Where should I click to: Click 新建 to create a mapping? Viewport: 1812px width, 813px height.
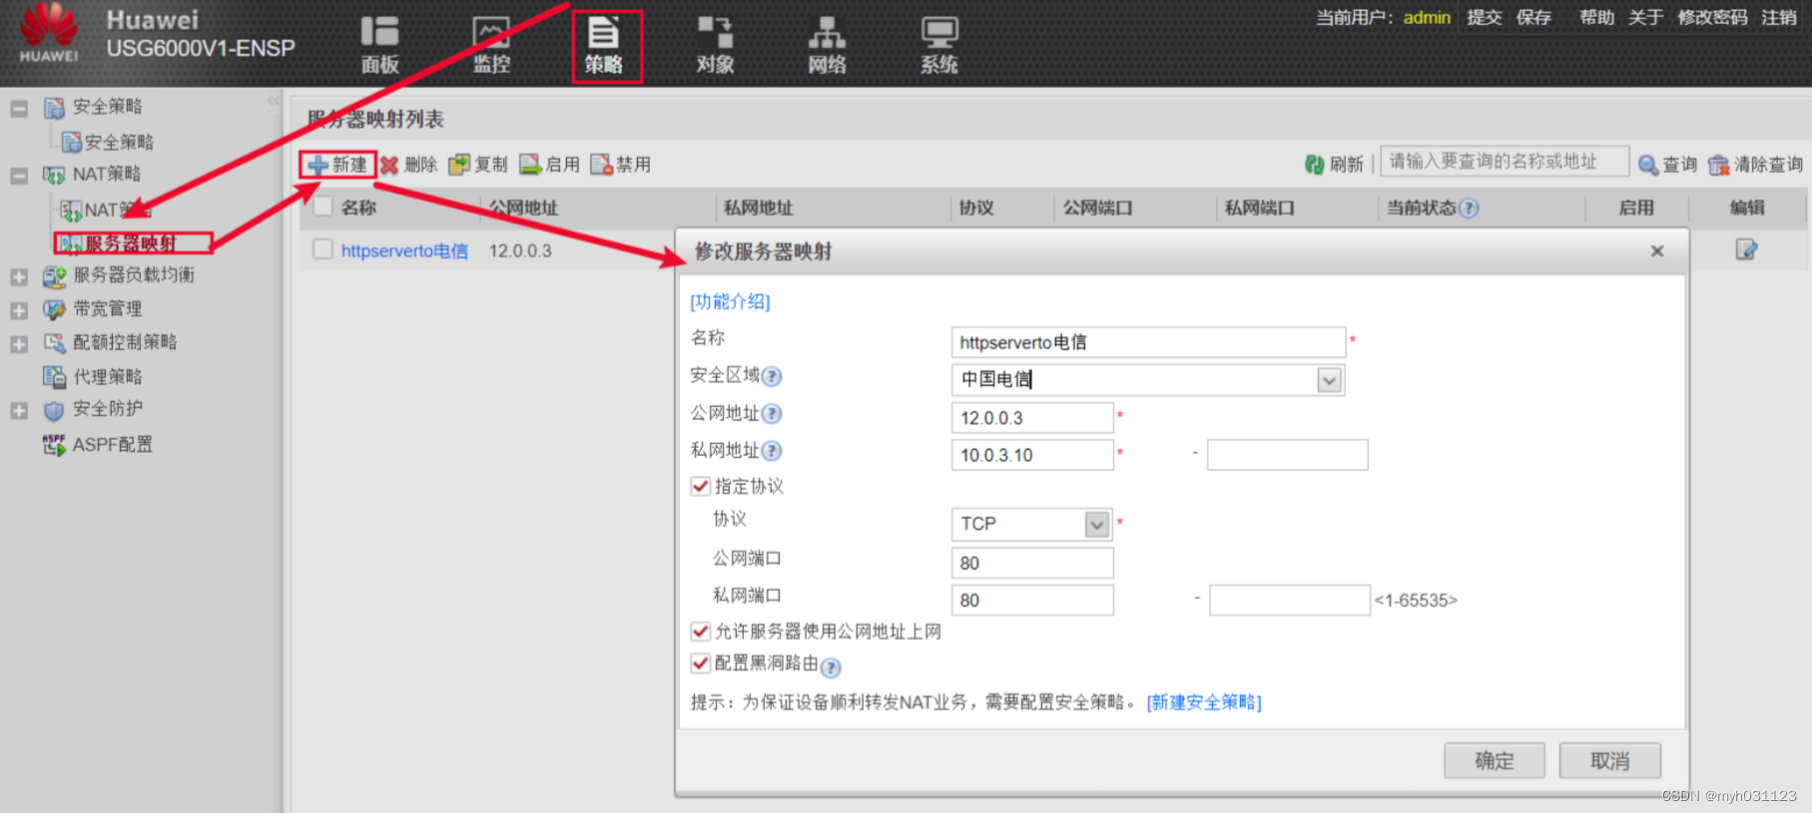point(338,164)
